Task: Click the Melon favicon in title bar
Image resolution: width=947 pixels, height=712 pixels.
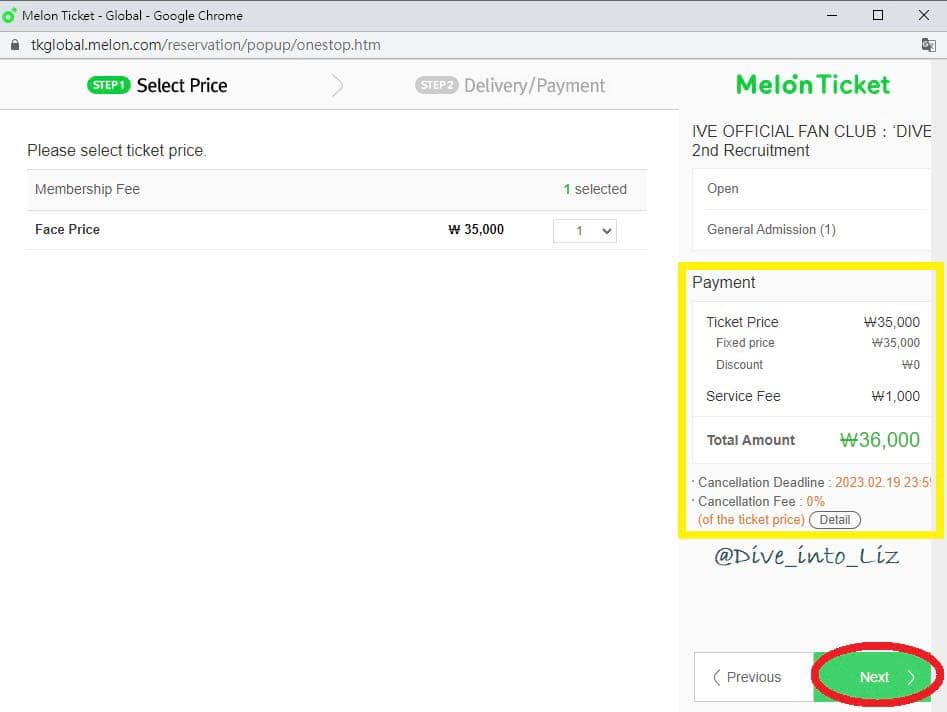Action: point(9,16)
